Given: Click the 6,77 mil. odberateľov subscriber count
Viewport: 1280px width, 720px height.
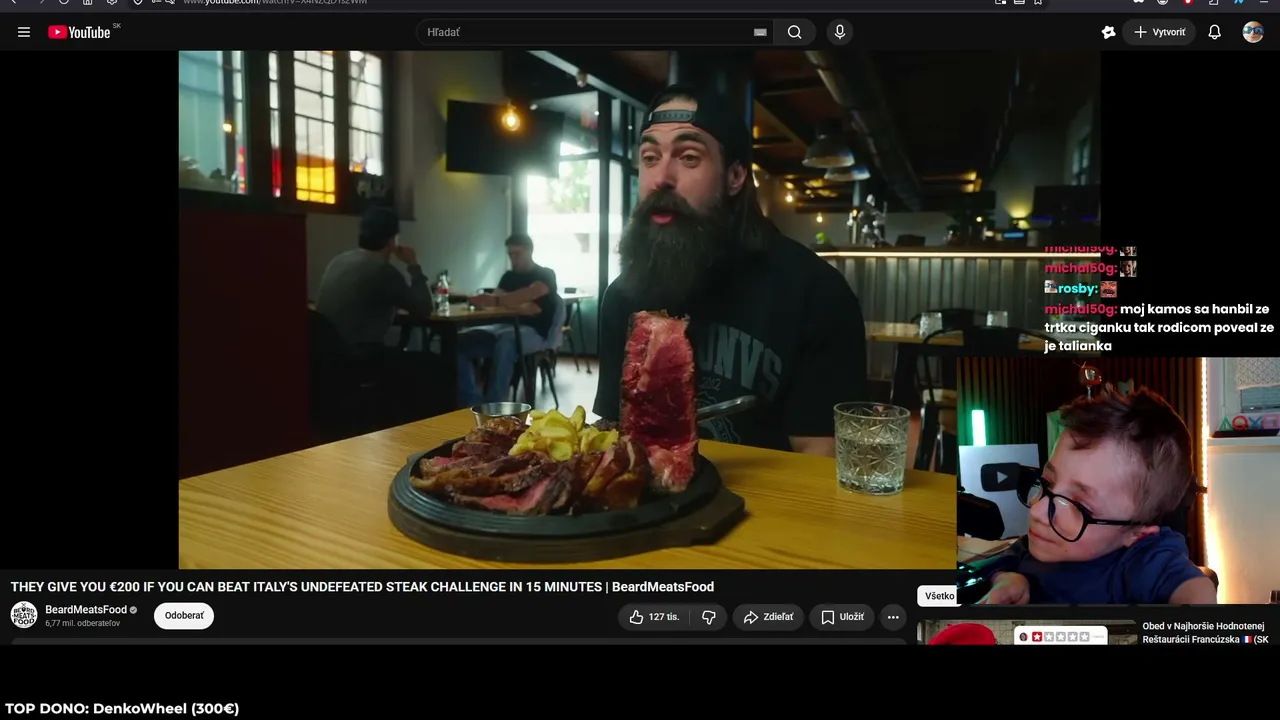Looking at the screenshot, I should pyautogui.click(x=82, y=623).
